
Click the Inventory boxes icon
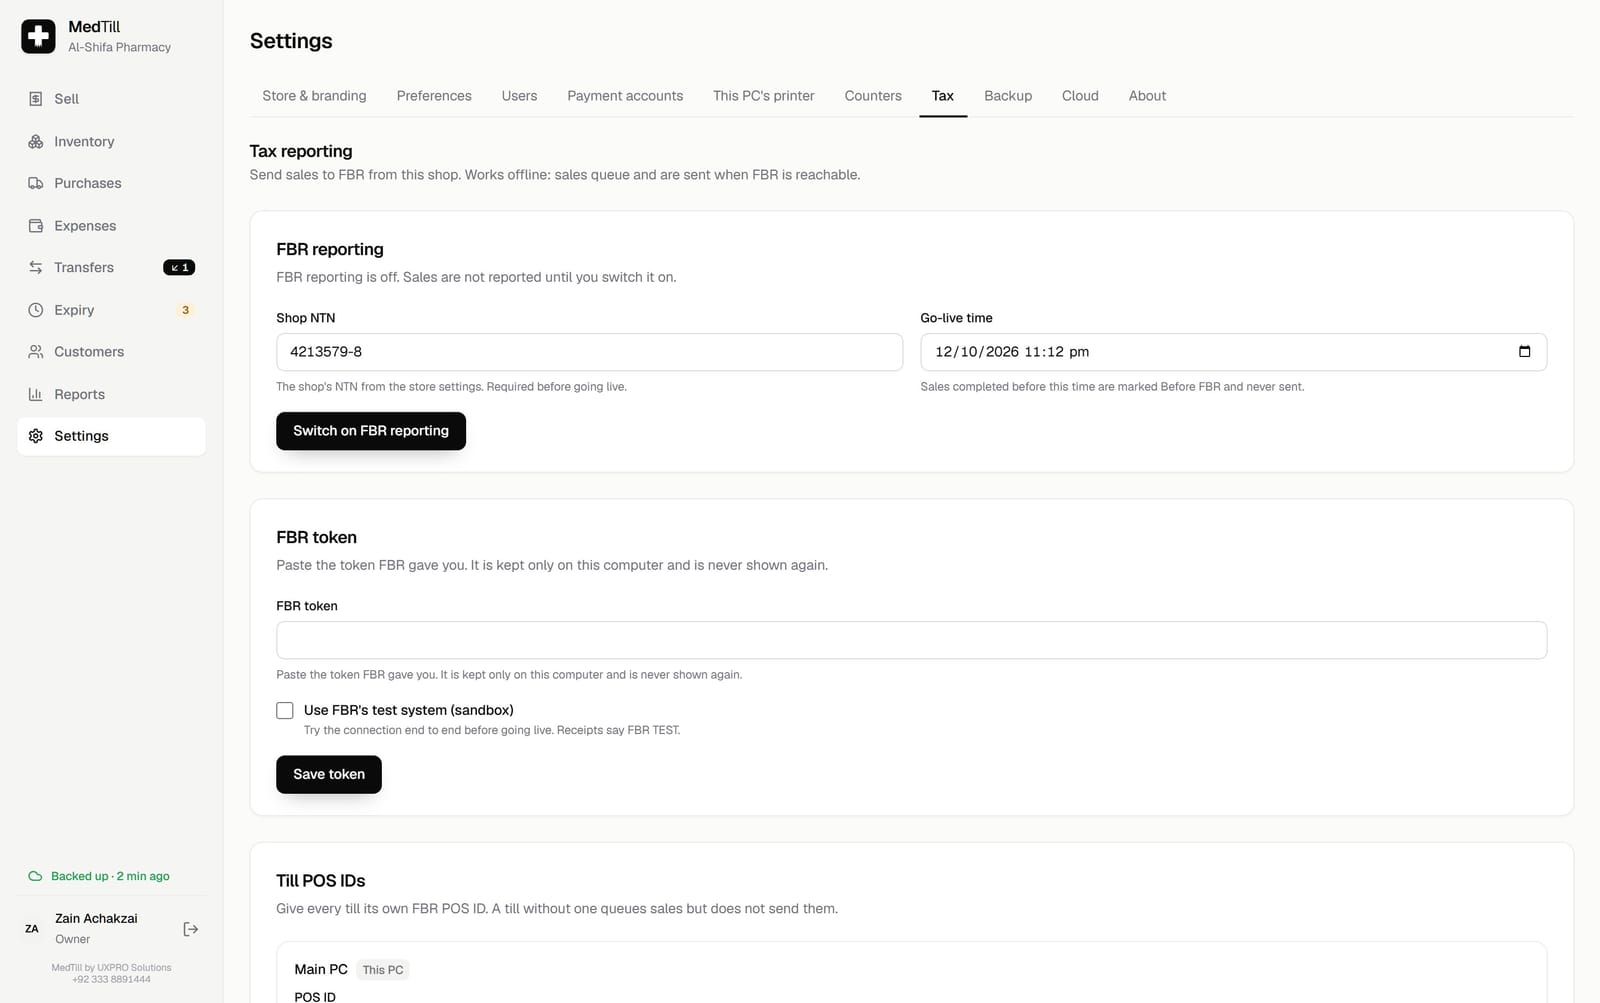pyautogui.click(x=36, y=142)
